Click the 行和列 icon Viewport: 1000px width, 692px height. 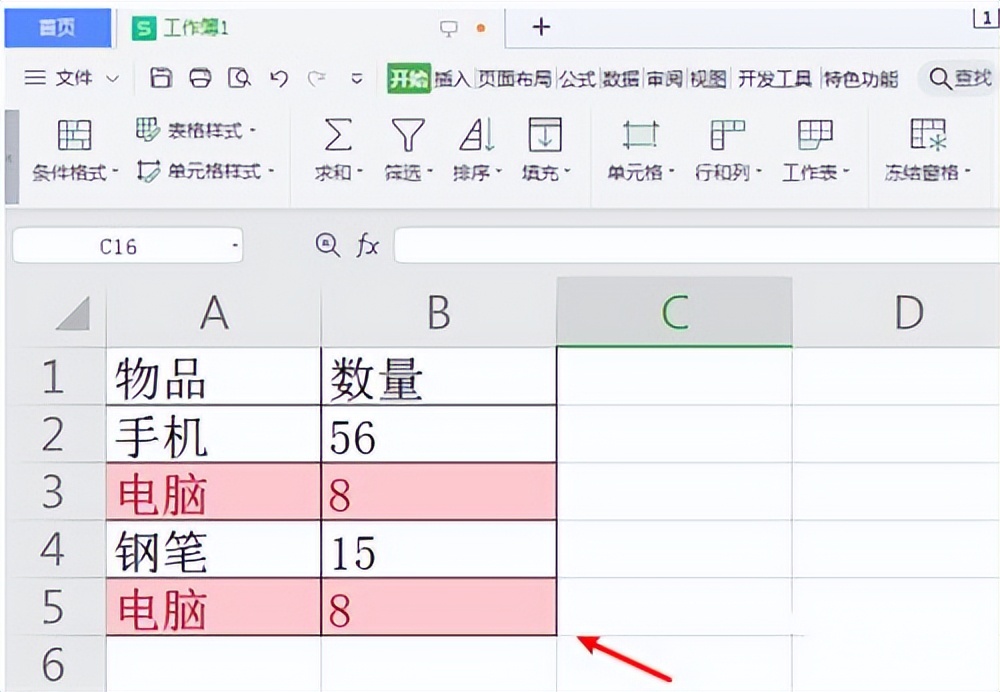728,135
